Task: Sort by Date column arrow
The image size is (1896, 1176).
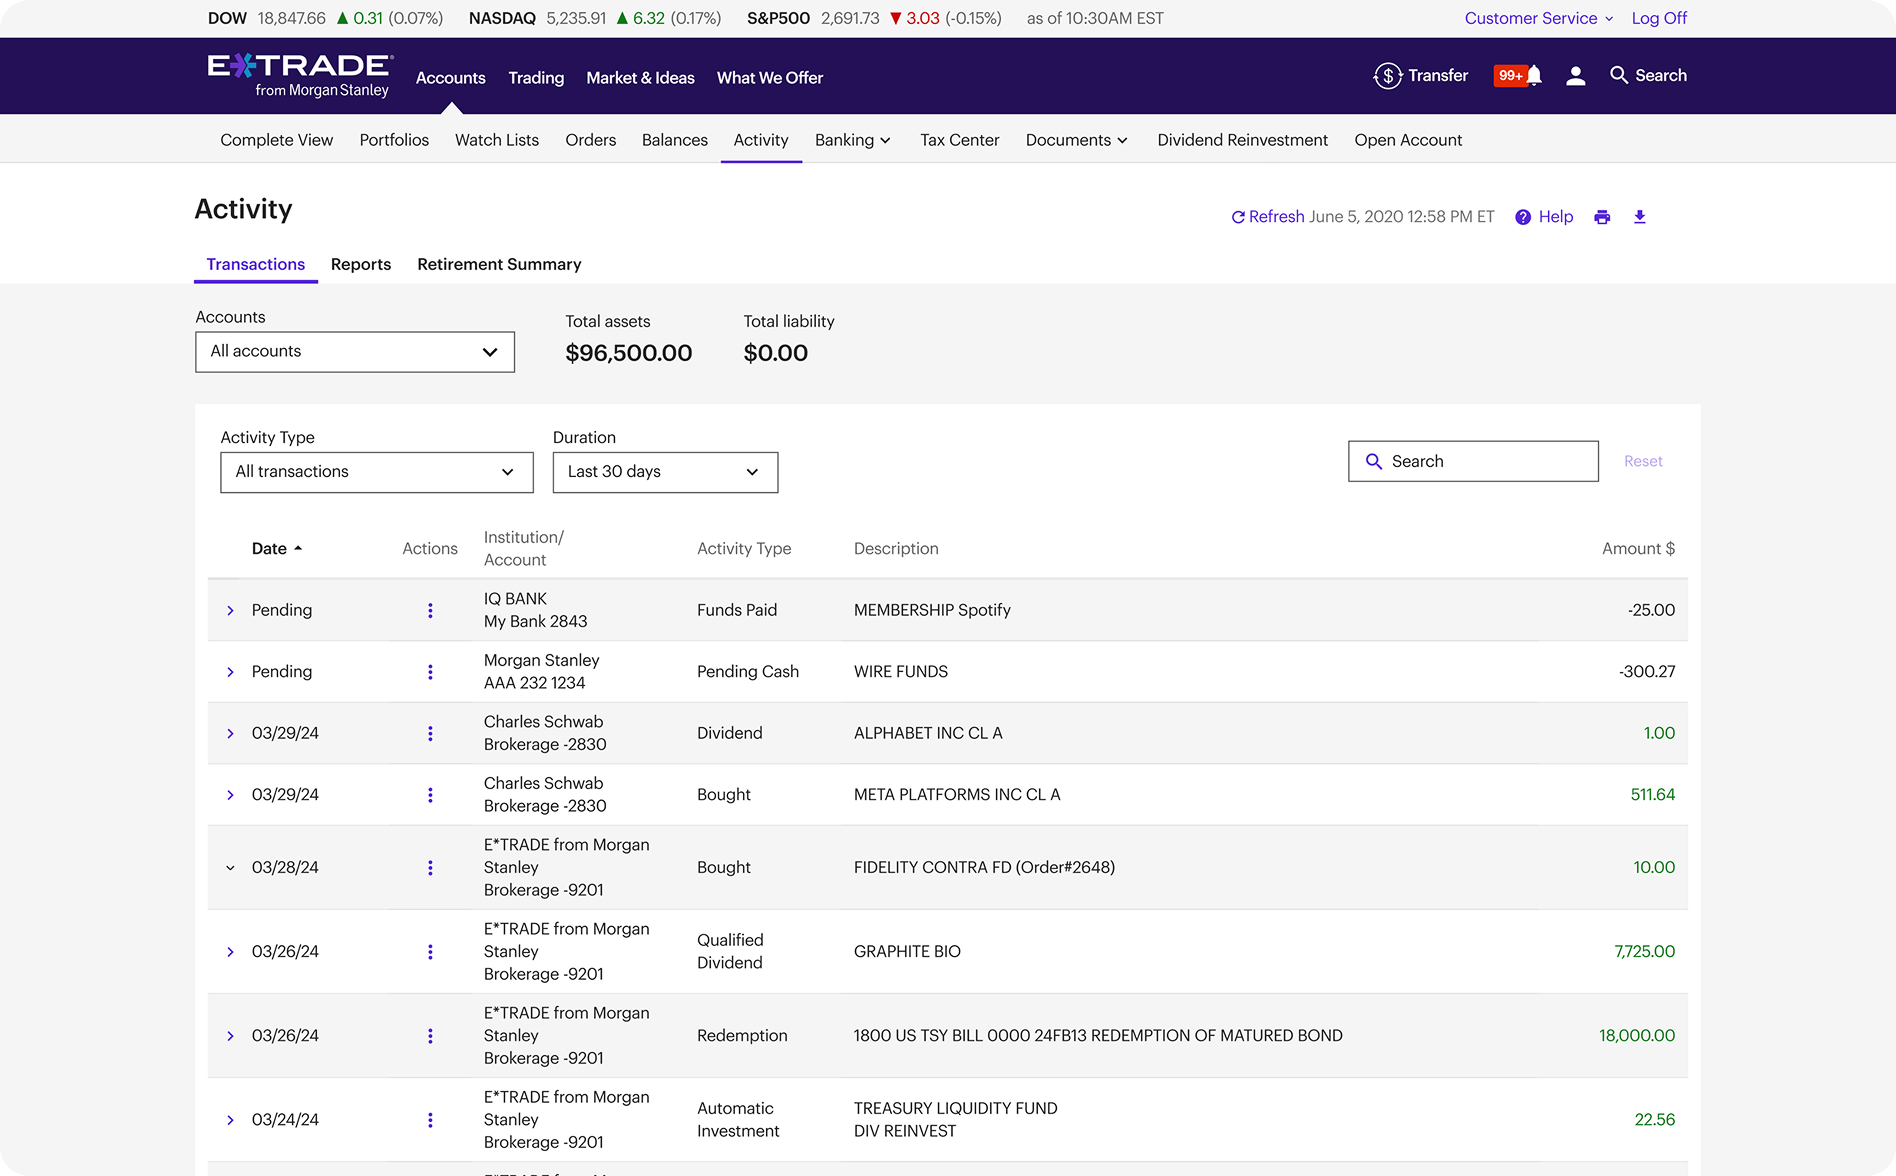Action: point(298,548)
